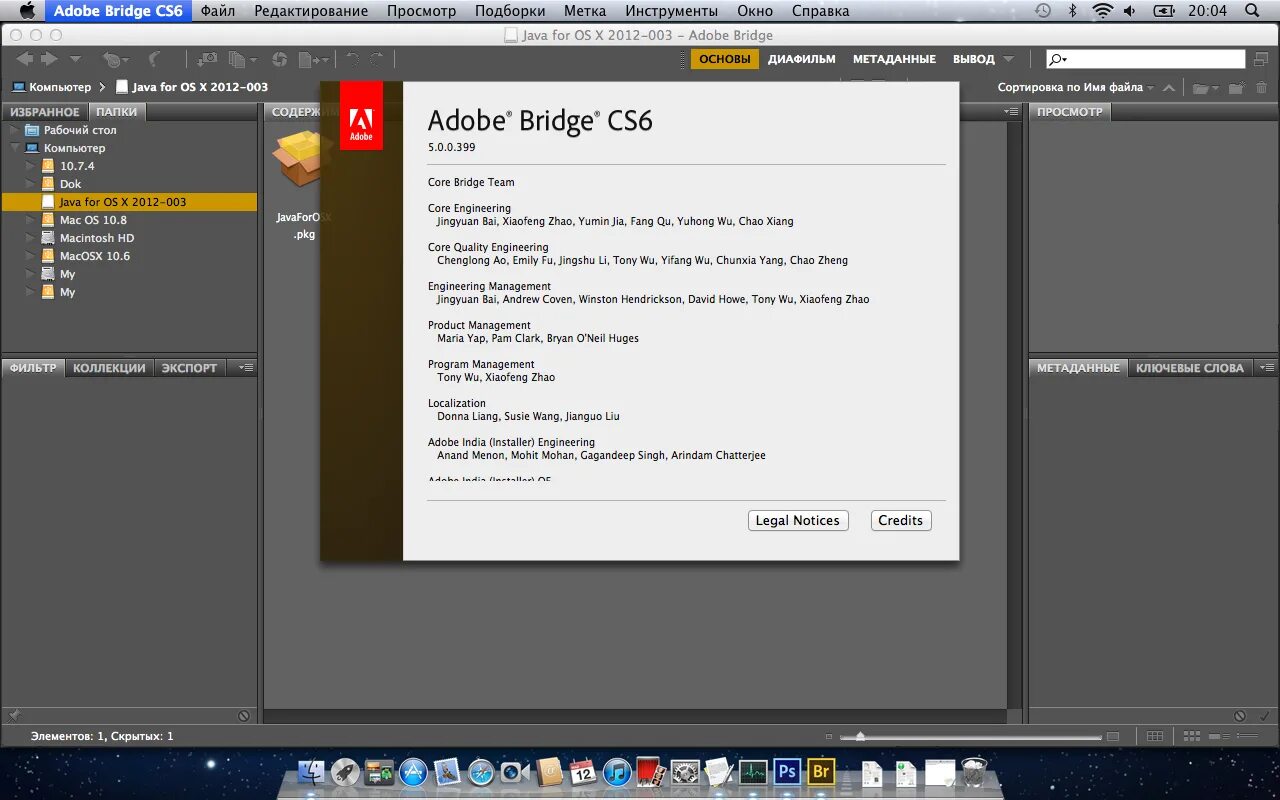Click the Legal Notices button
Screen dimensions: 1280x800
pyautogui.click(x=797, y=520)
